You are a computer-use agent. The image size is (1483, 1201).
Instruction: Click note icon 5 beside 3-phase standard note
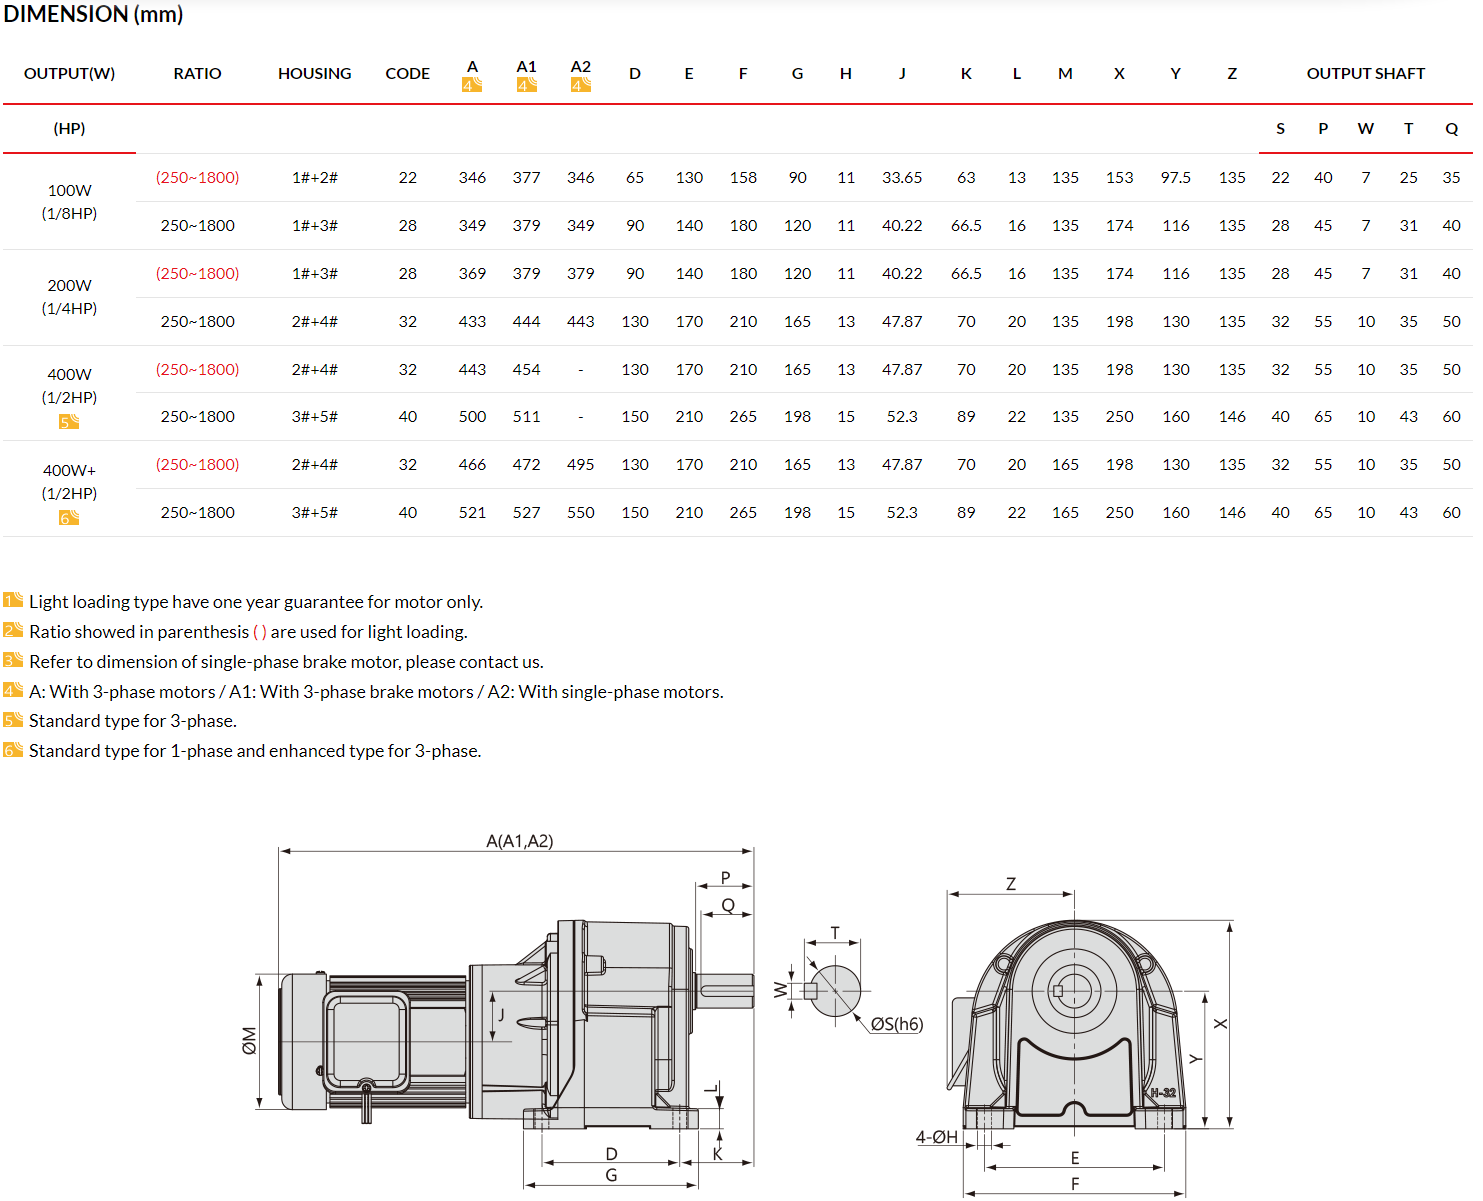(13, 719)
